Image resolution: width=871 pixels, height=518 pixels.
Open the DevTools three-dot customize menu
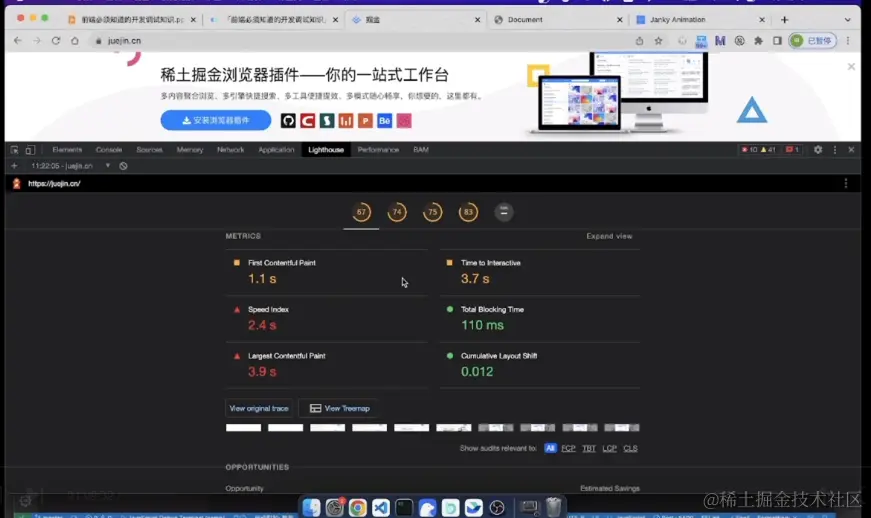pos(834,150)
